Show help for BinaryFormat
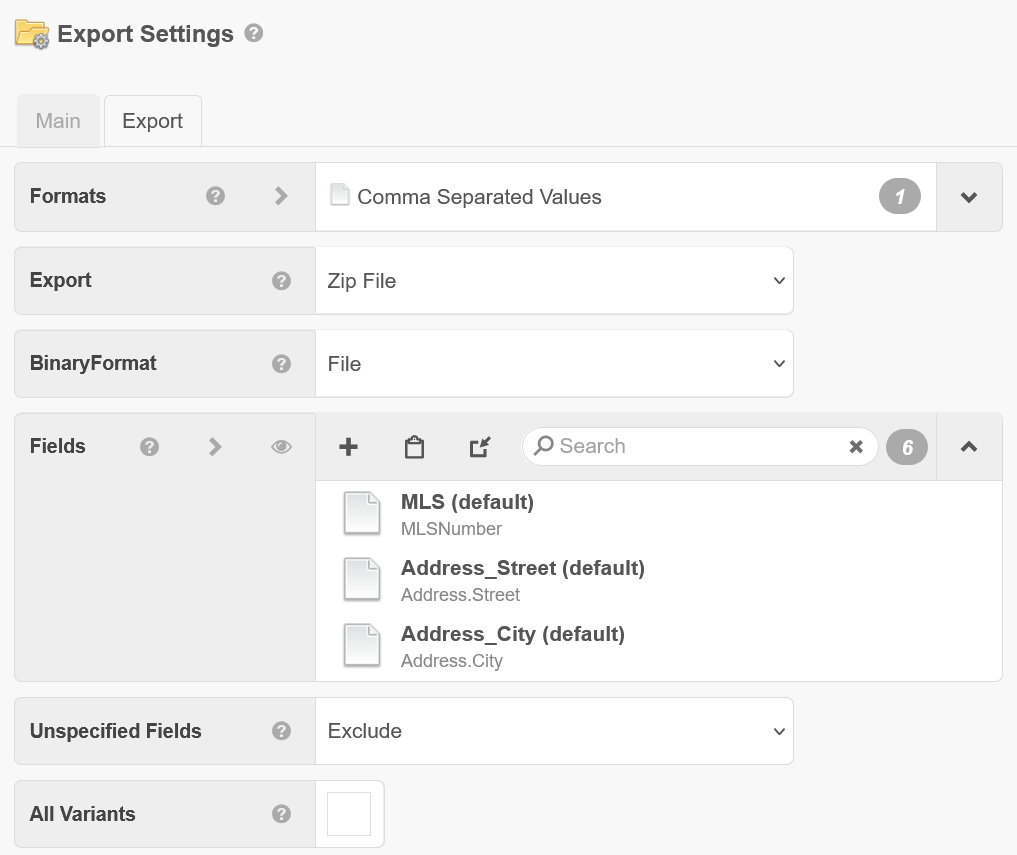The width and height of the screenshot is (1017, 855). pos(281,363)
